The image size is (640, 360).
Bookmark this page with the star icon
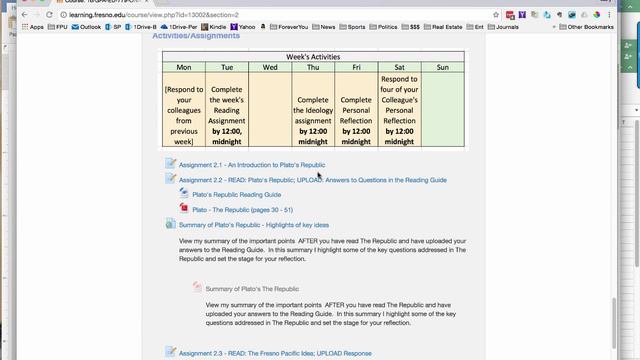click(x=496, y=15)
